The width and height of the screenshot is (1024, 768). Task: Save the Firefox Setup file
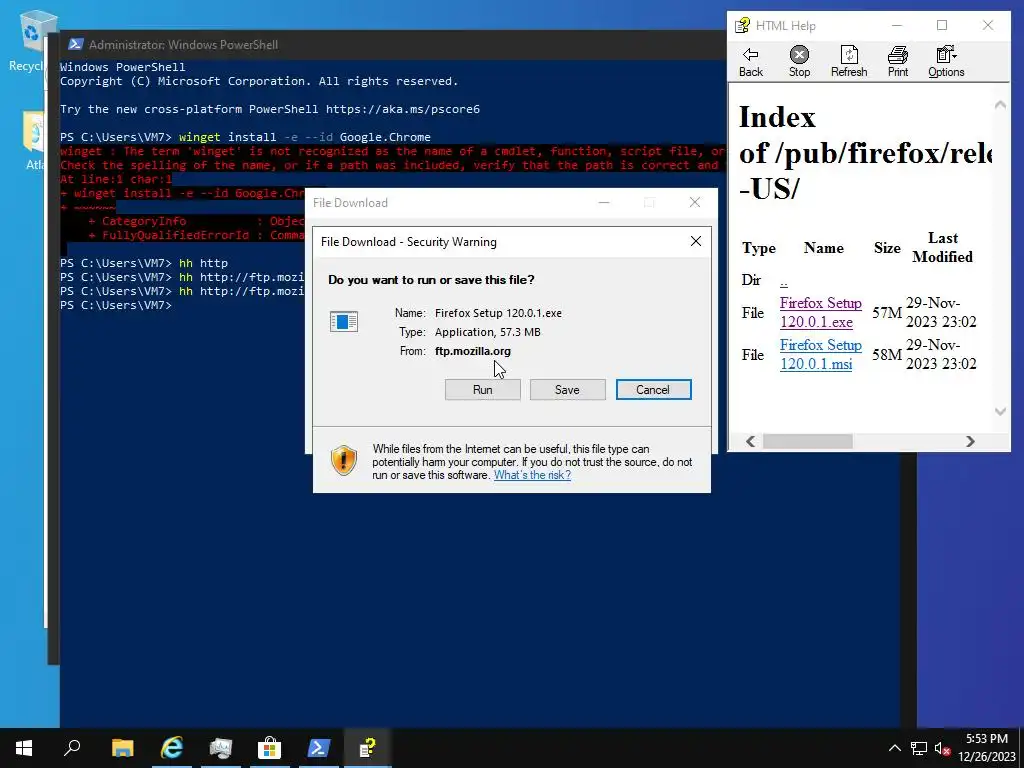click(568, 390)
